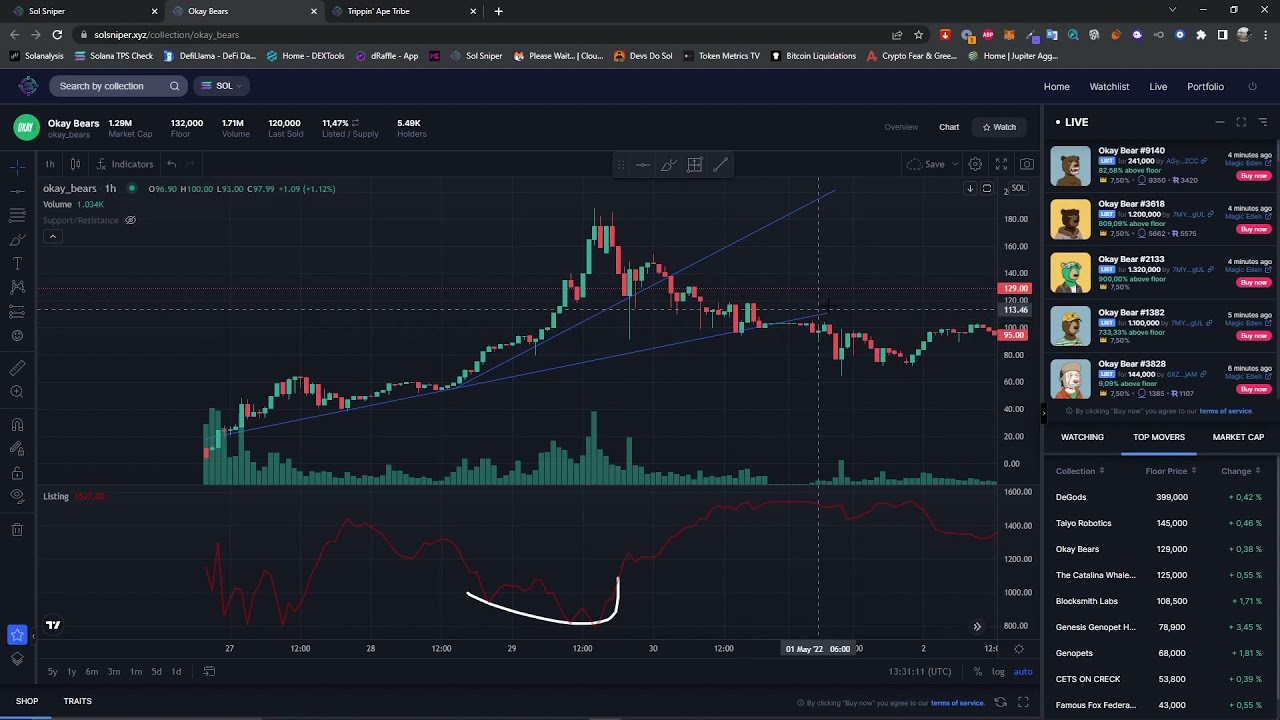Select the TOP MOVERS tab

(x=1158, y=437)
